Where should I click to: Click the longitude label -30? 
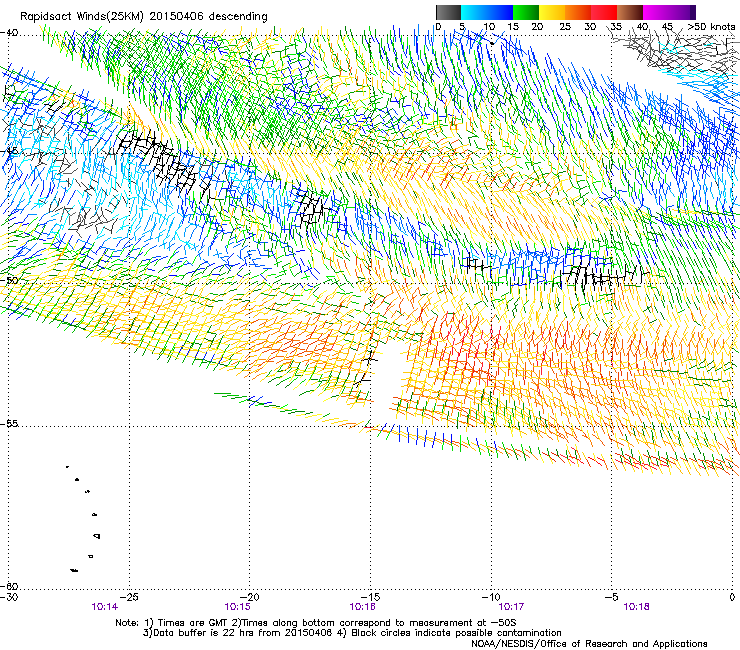(x=9, y=597)
